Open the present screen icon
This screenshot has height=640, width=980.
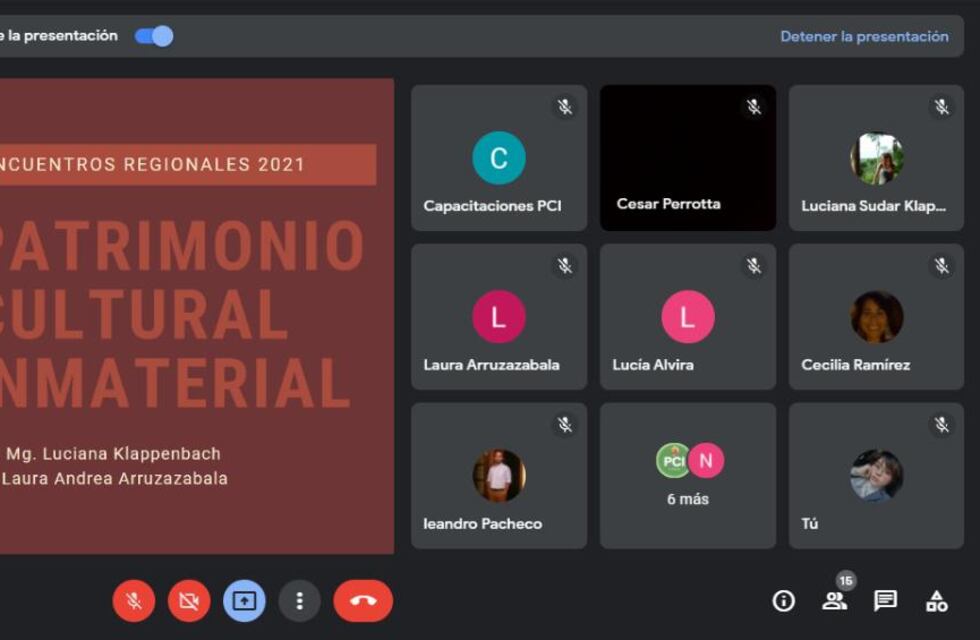(243, 601)
